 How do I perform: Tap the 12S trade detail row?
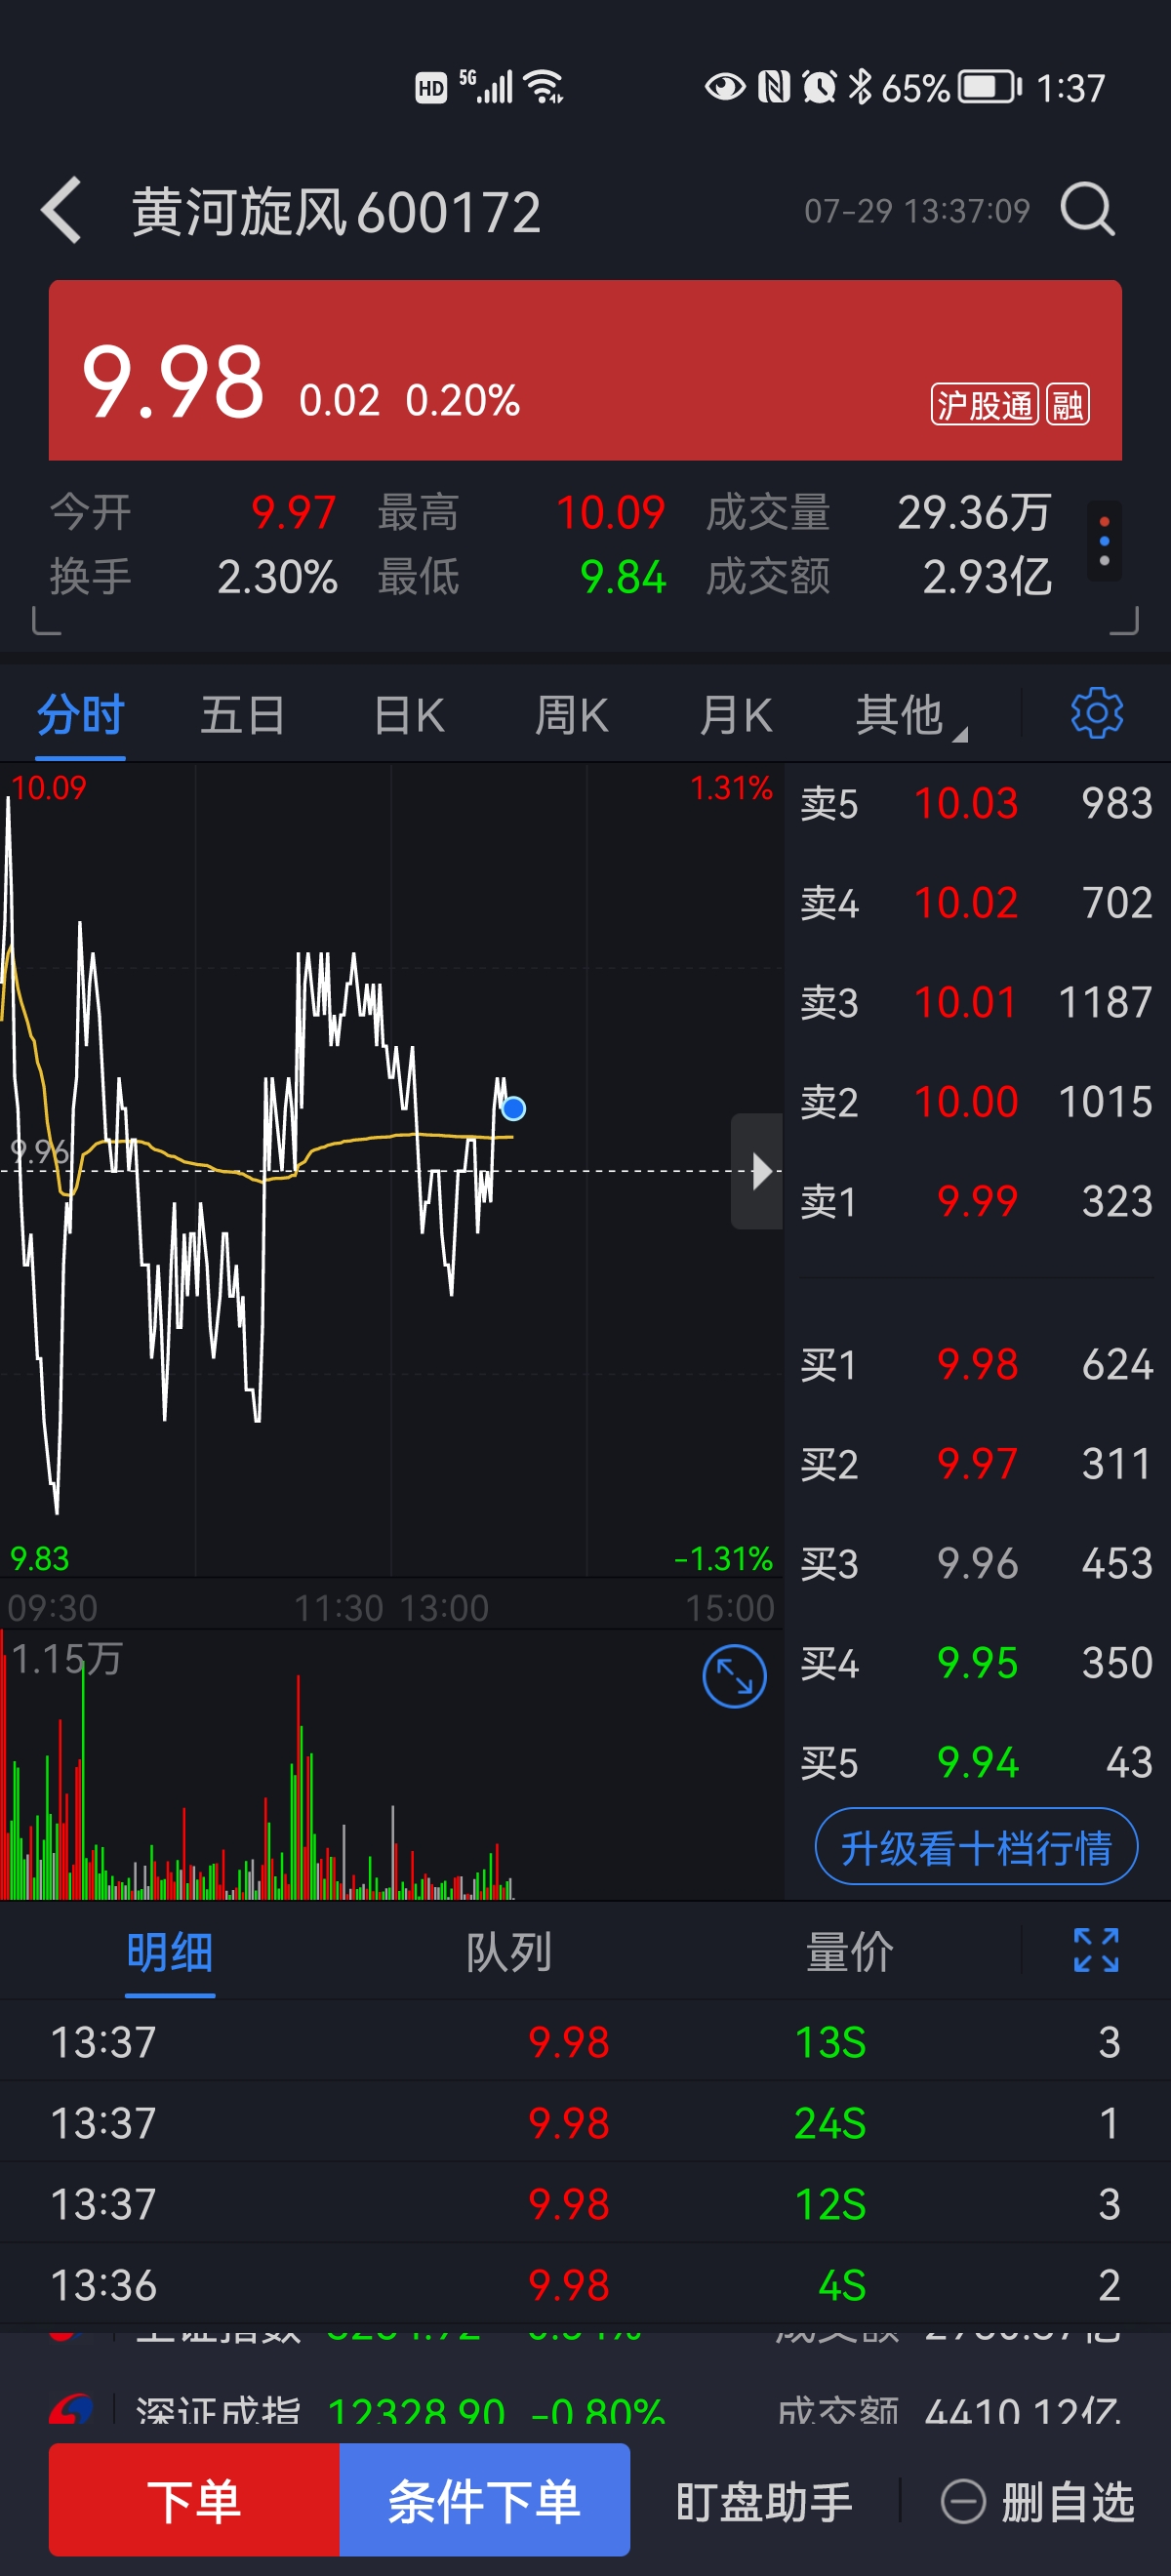coord(585,2204)
